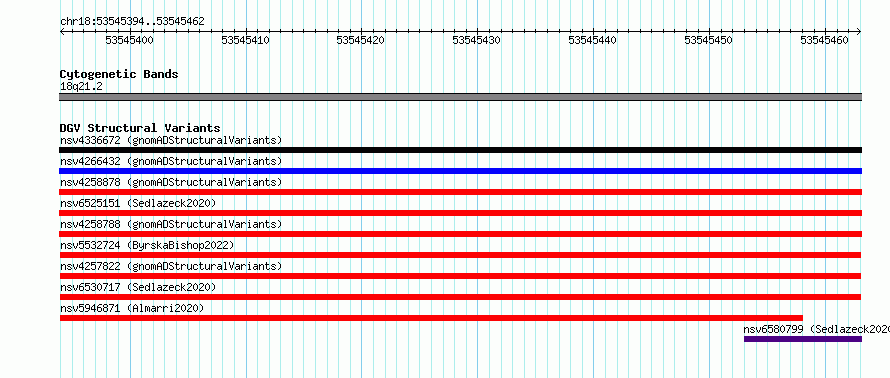890x378 pixels.
Task: Click the red bar under nsv5532724
Action: pyautogui.click(x=460, y=255)
